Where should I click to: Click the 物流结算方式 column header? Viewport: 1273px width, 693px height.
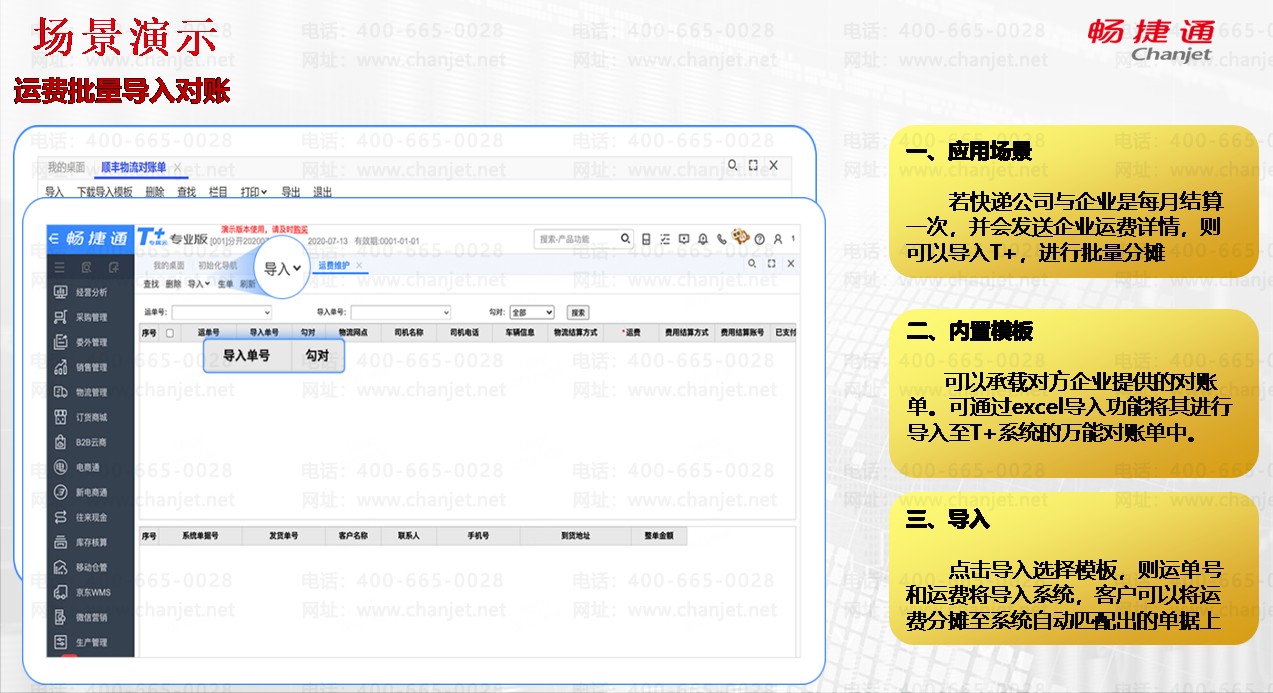pos(575,332)
